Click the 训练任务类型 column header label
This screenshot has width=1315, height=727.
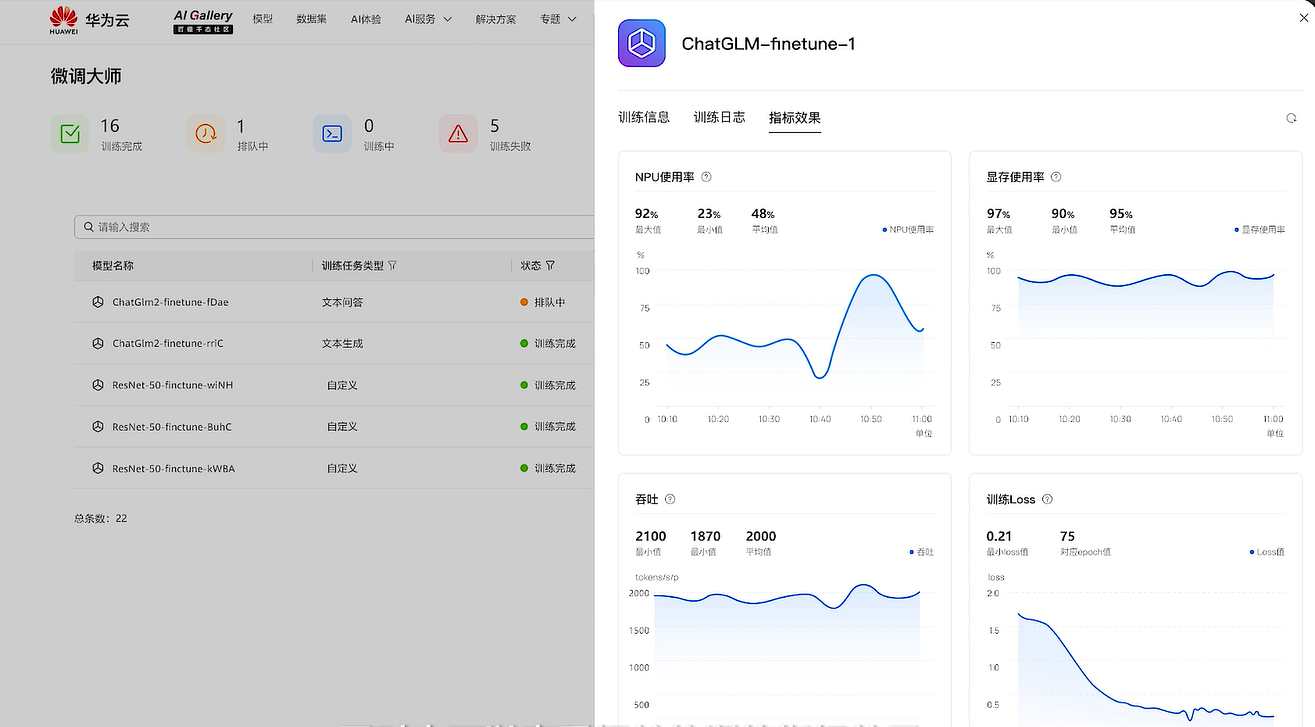(353, 266)
